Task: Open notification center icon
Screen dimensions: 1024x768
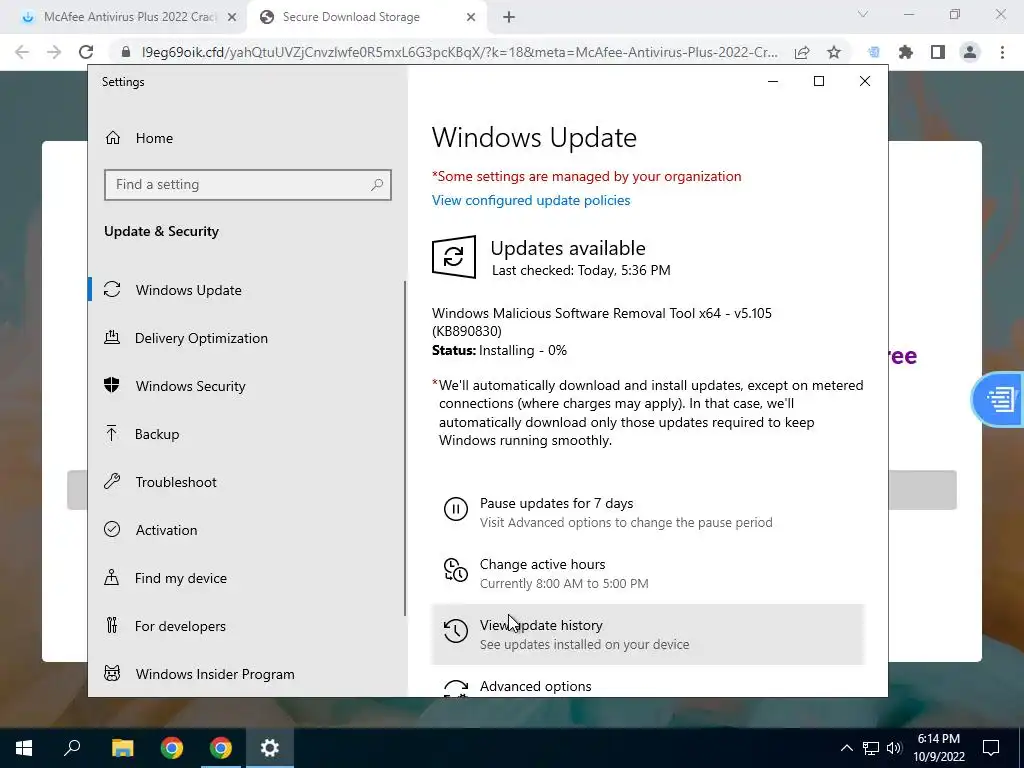Action: pos(991,748)
